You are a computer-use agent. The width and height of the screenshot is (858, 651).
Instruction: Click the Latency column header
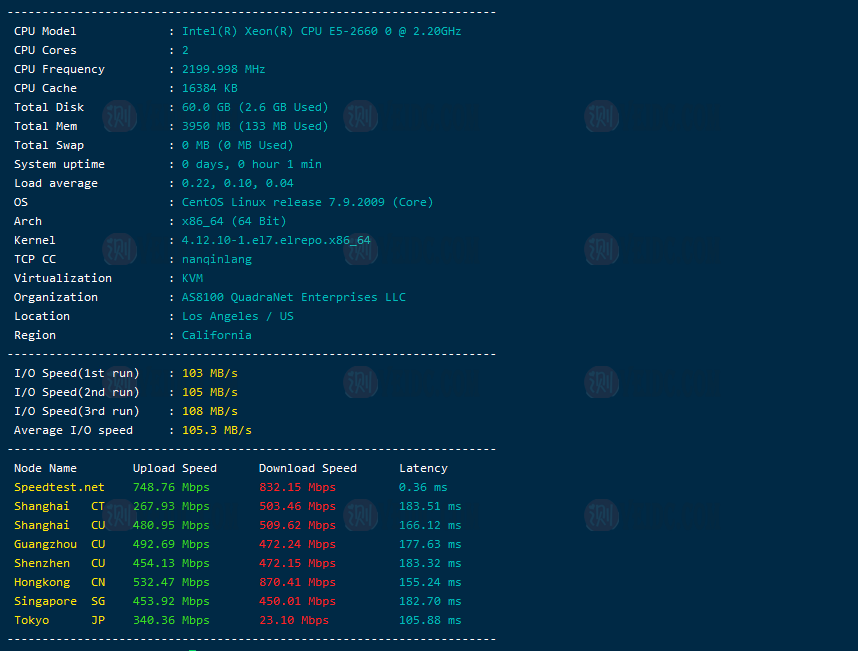423,468
